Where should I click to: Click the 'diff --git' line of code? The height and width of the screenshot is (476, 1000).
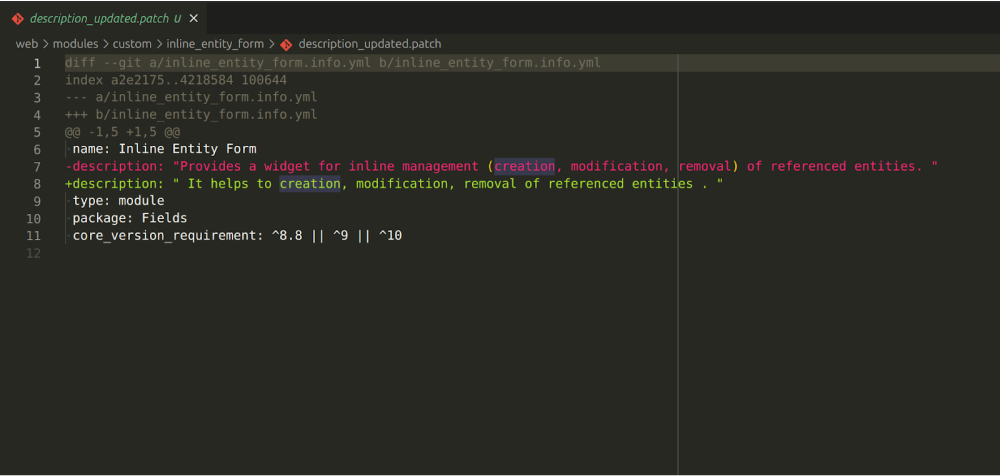tap(333, 63)
